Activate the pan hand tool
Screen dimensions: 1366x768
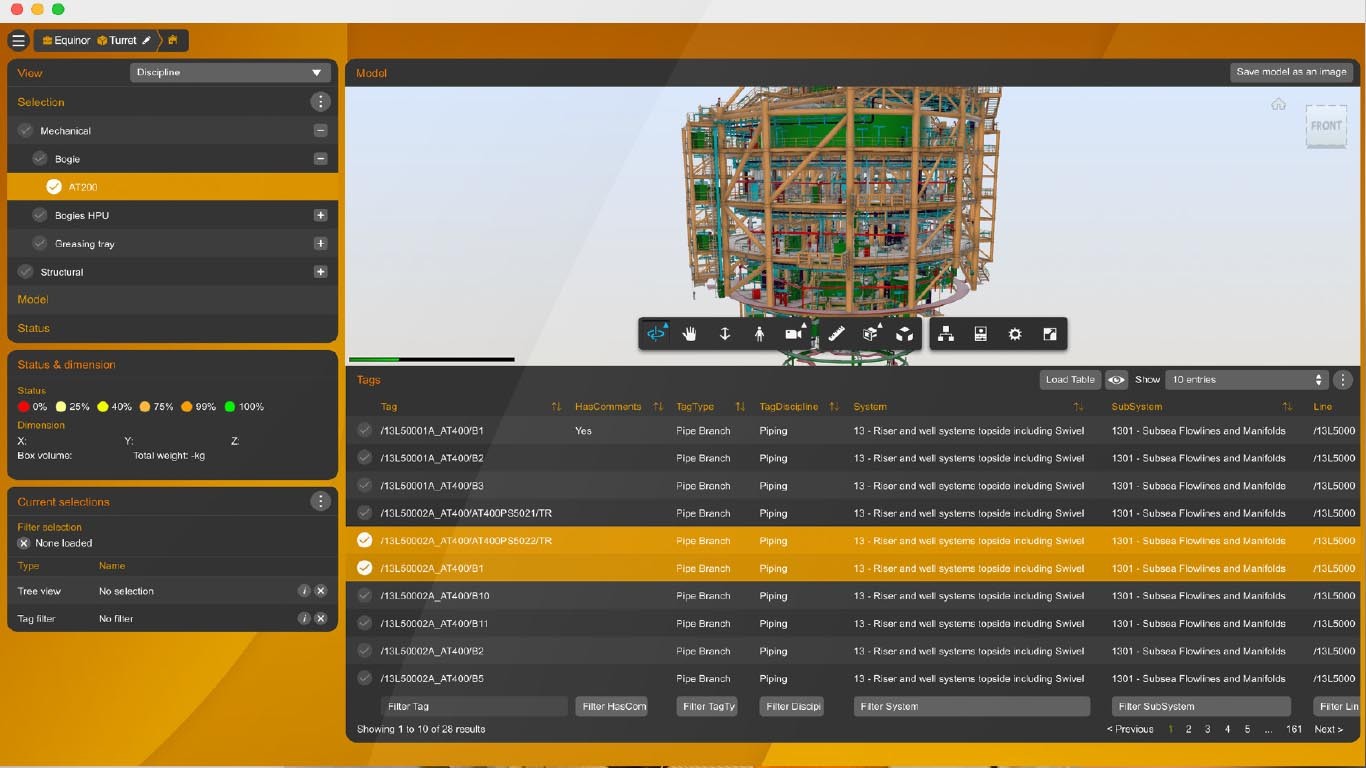(690, 334)
